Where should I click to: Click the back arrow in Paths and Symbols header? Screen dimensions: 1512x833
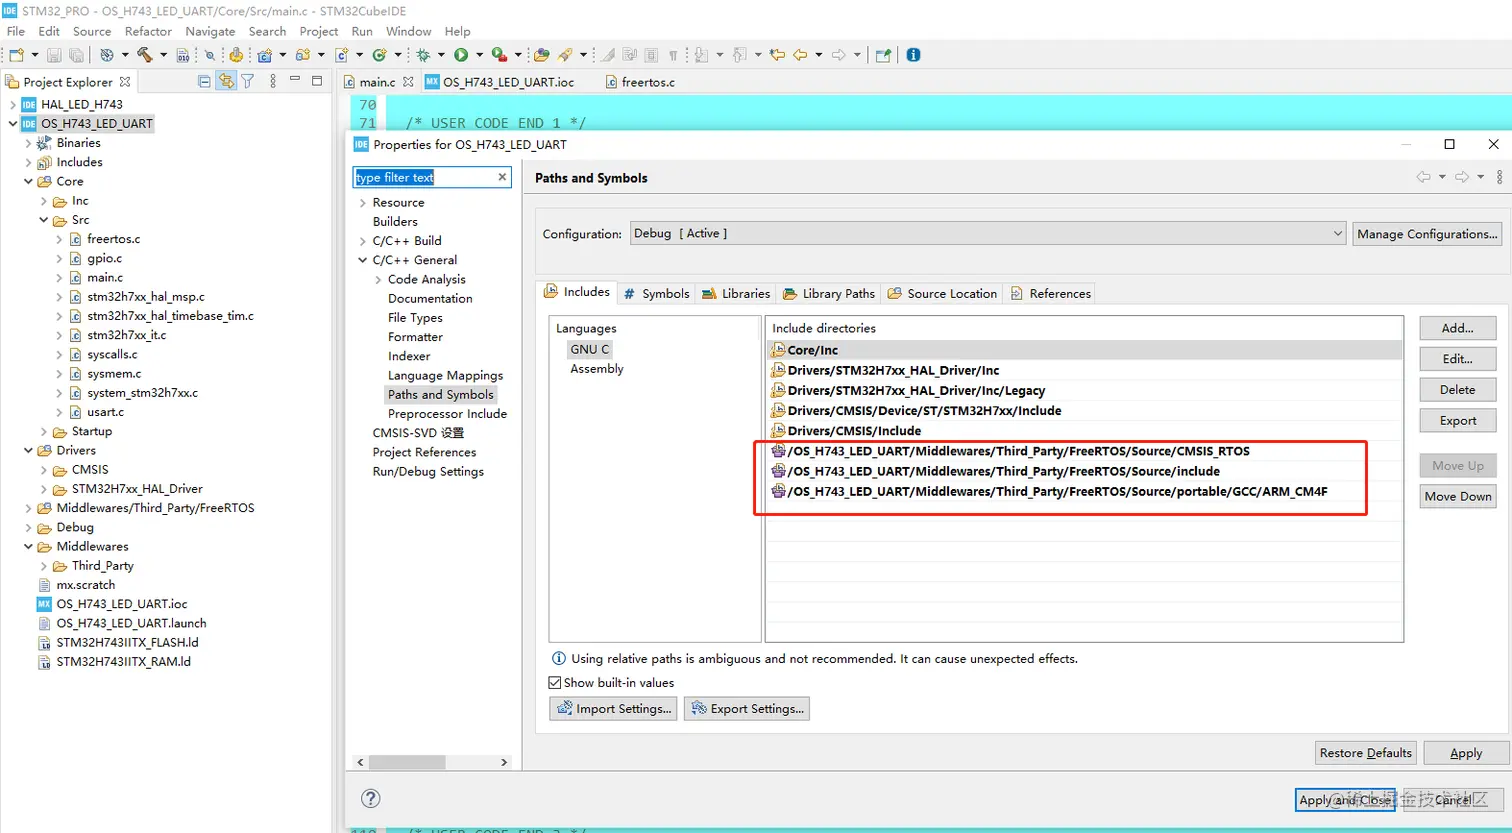click(x=1423, y=177)
